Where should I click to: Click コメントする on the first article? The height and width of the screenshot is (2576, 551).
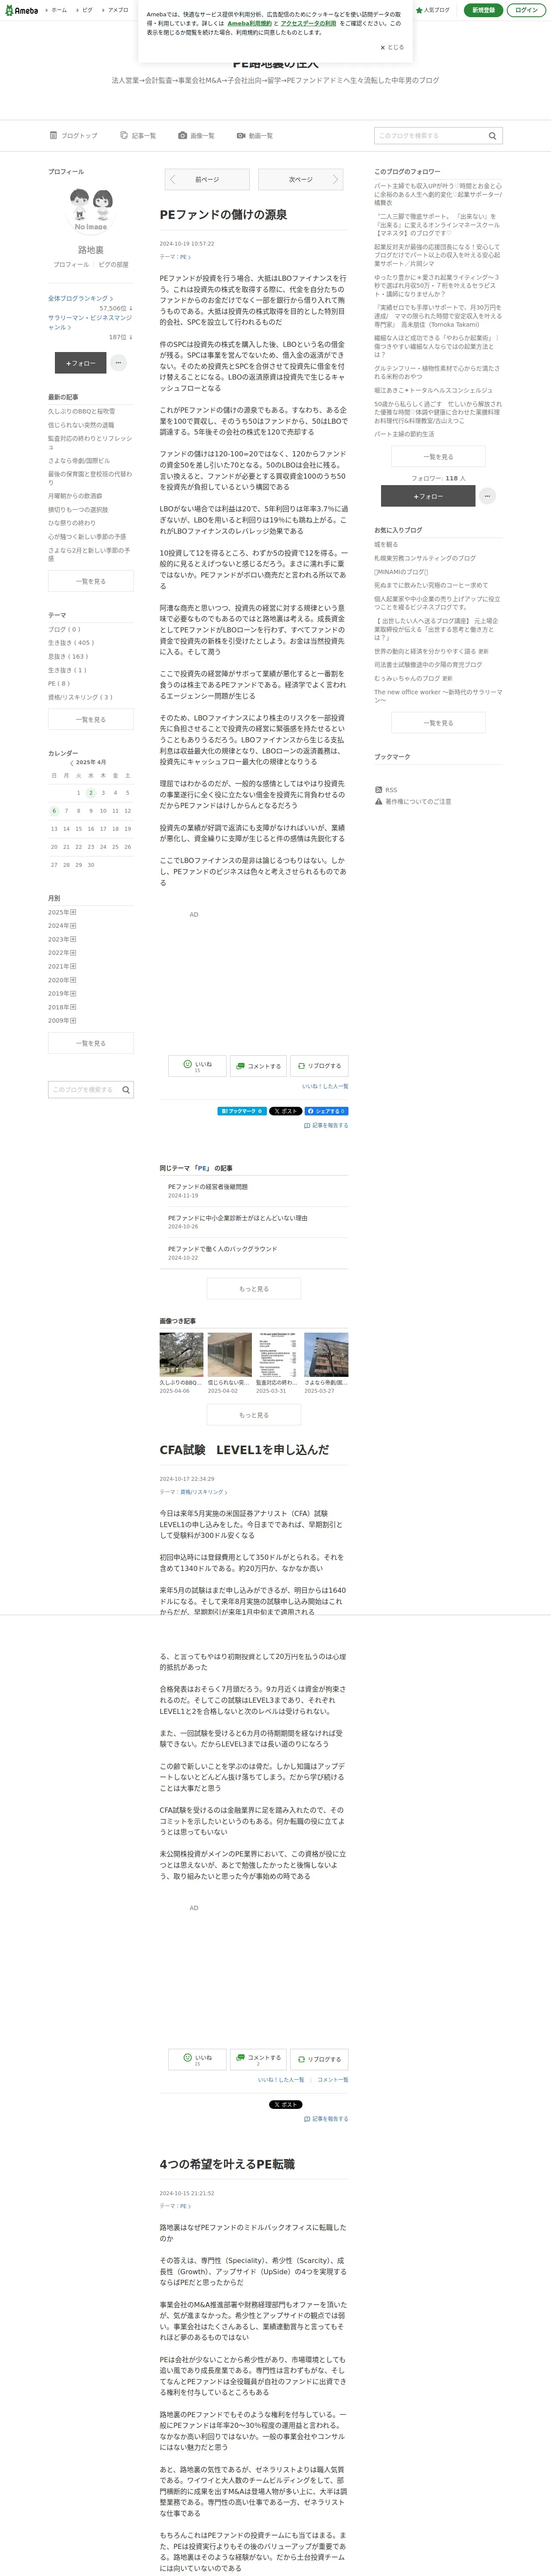coord(258,1066)
